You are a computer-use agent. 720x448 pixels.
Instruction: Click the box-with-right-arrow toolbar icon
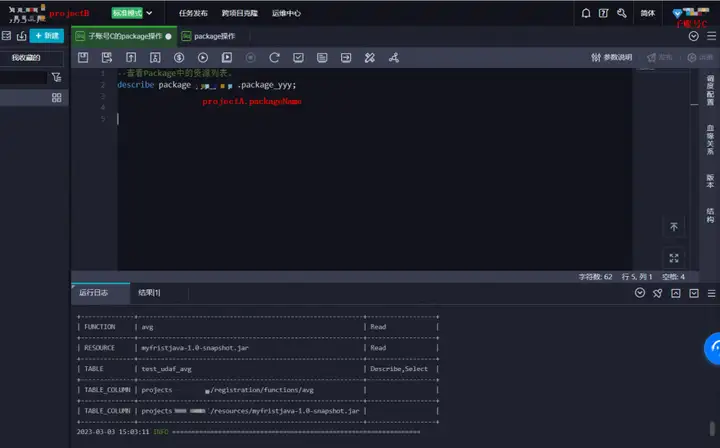(x=346, y=57)
